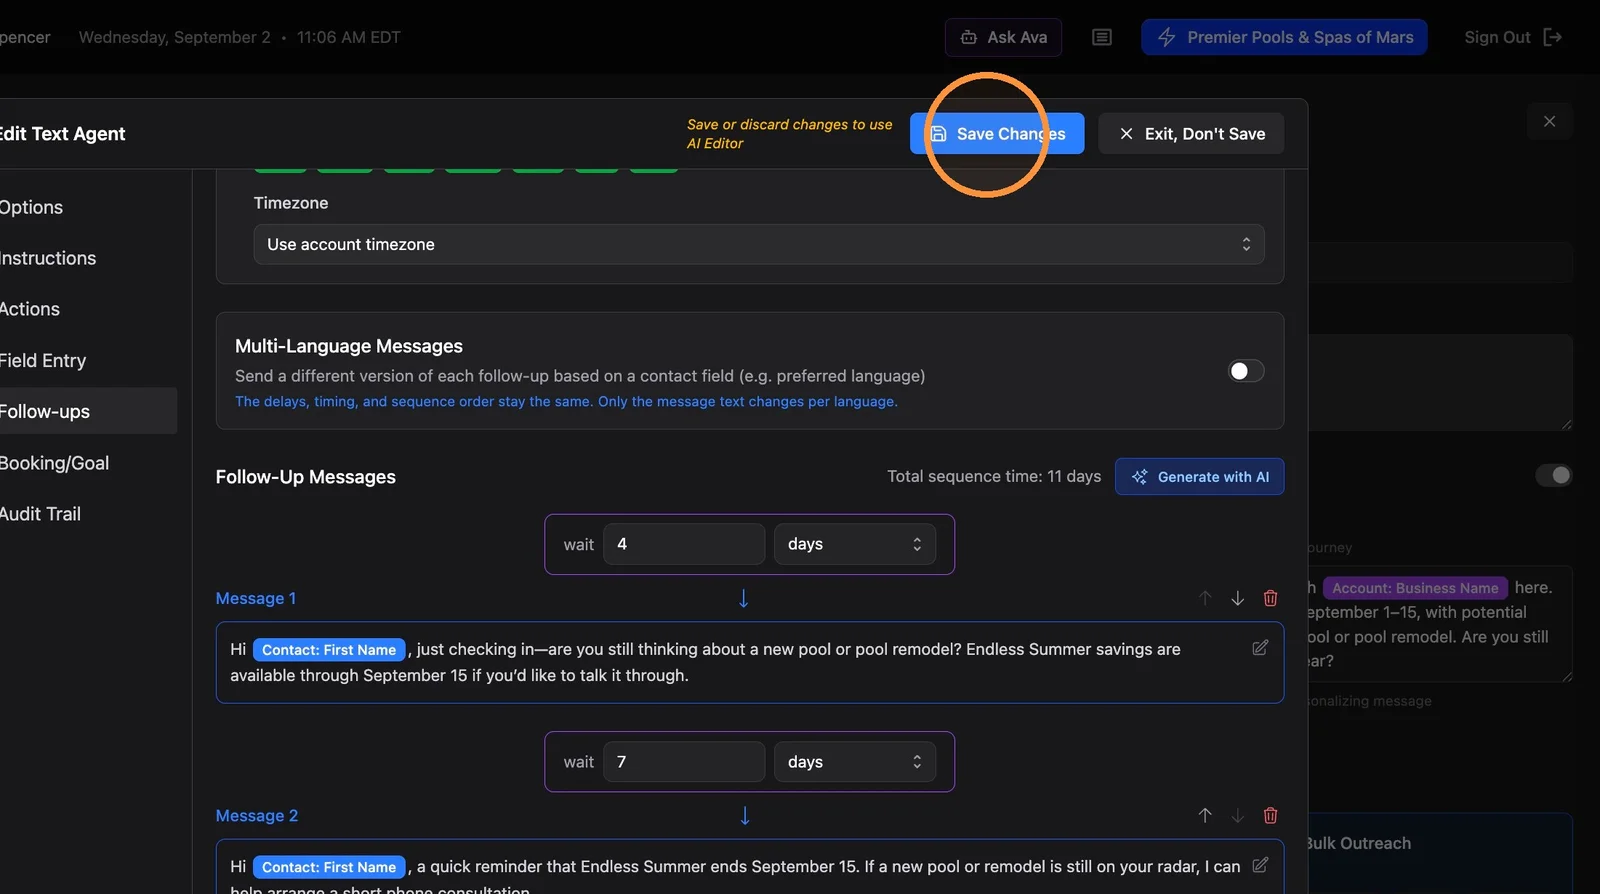Image resolution: width=1600 pixels, height=894 pixels.
Task: Click Exit, Don't Save button
Action: (x=1191, y=133)
